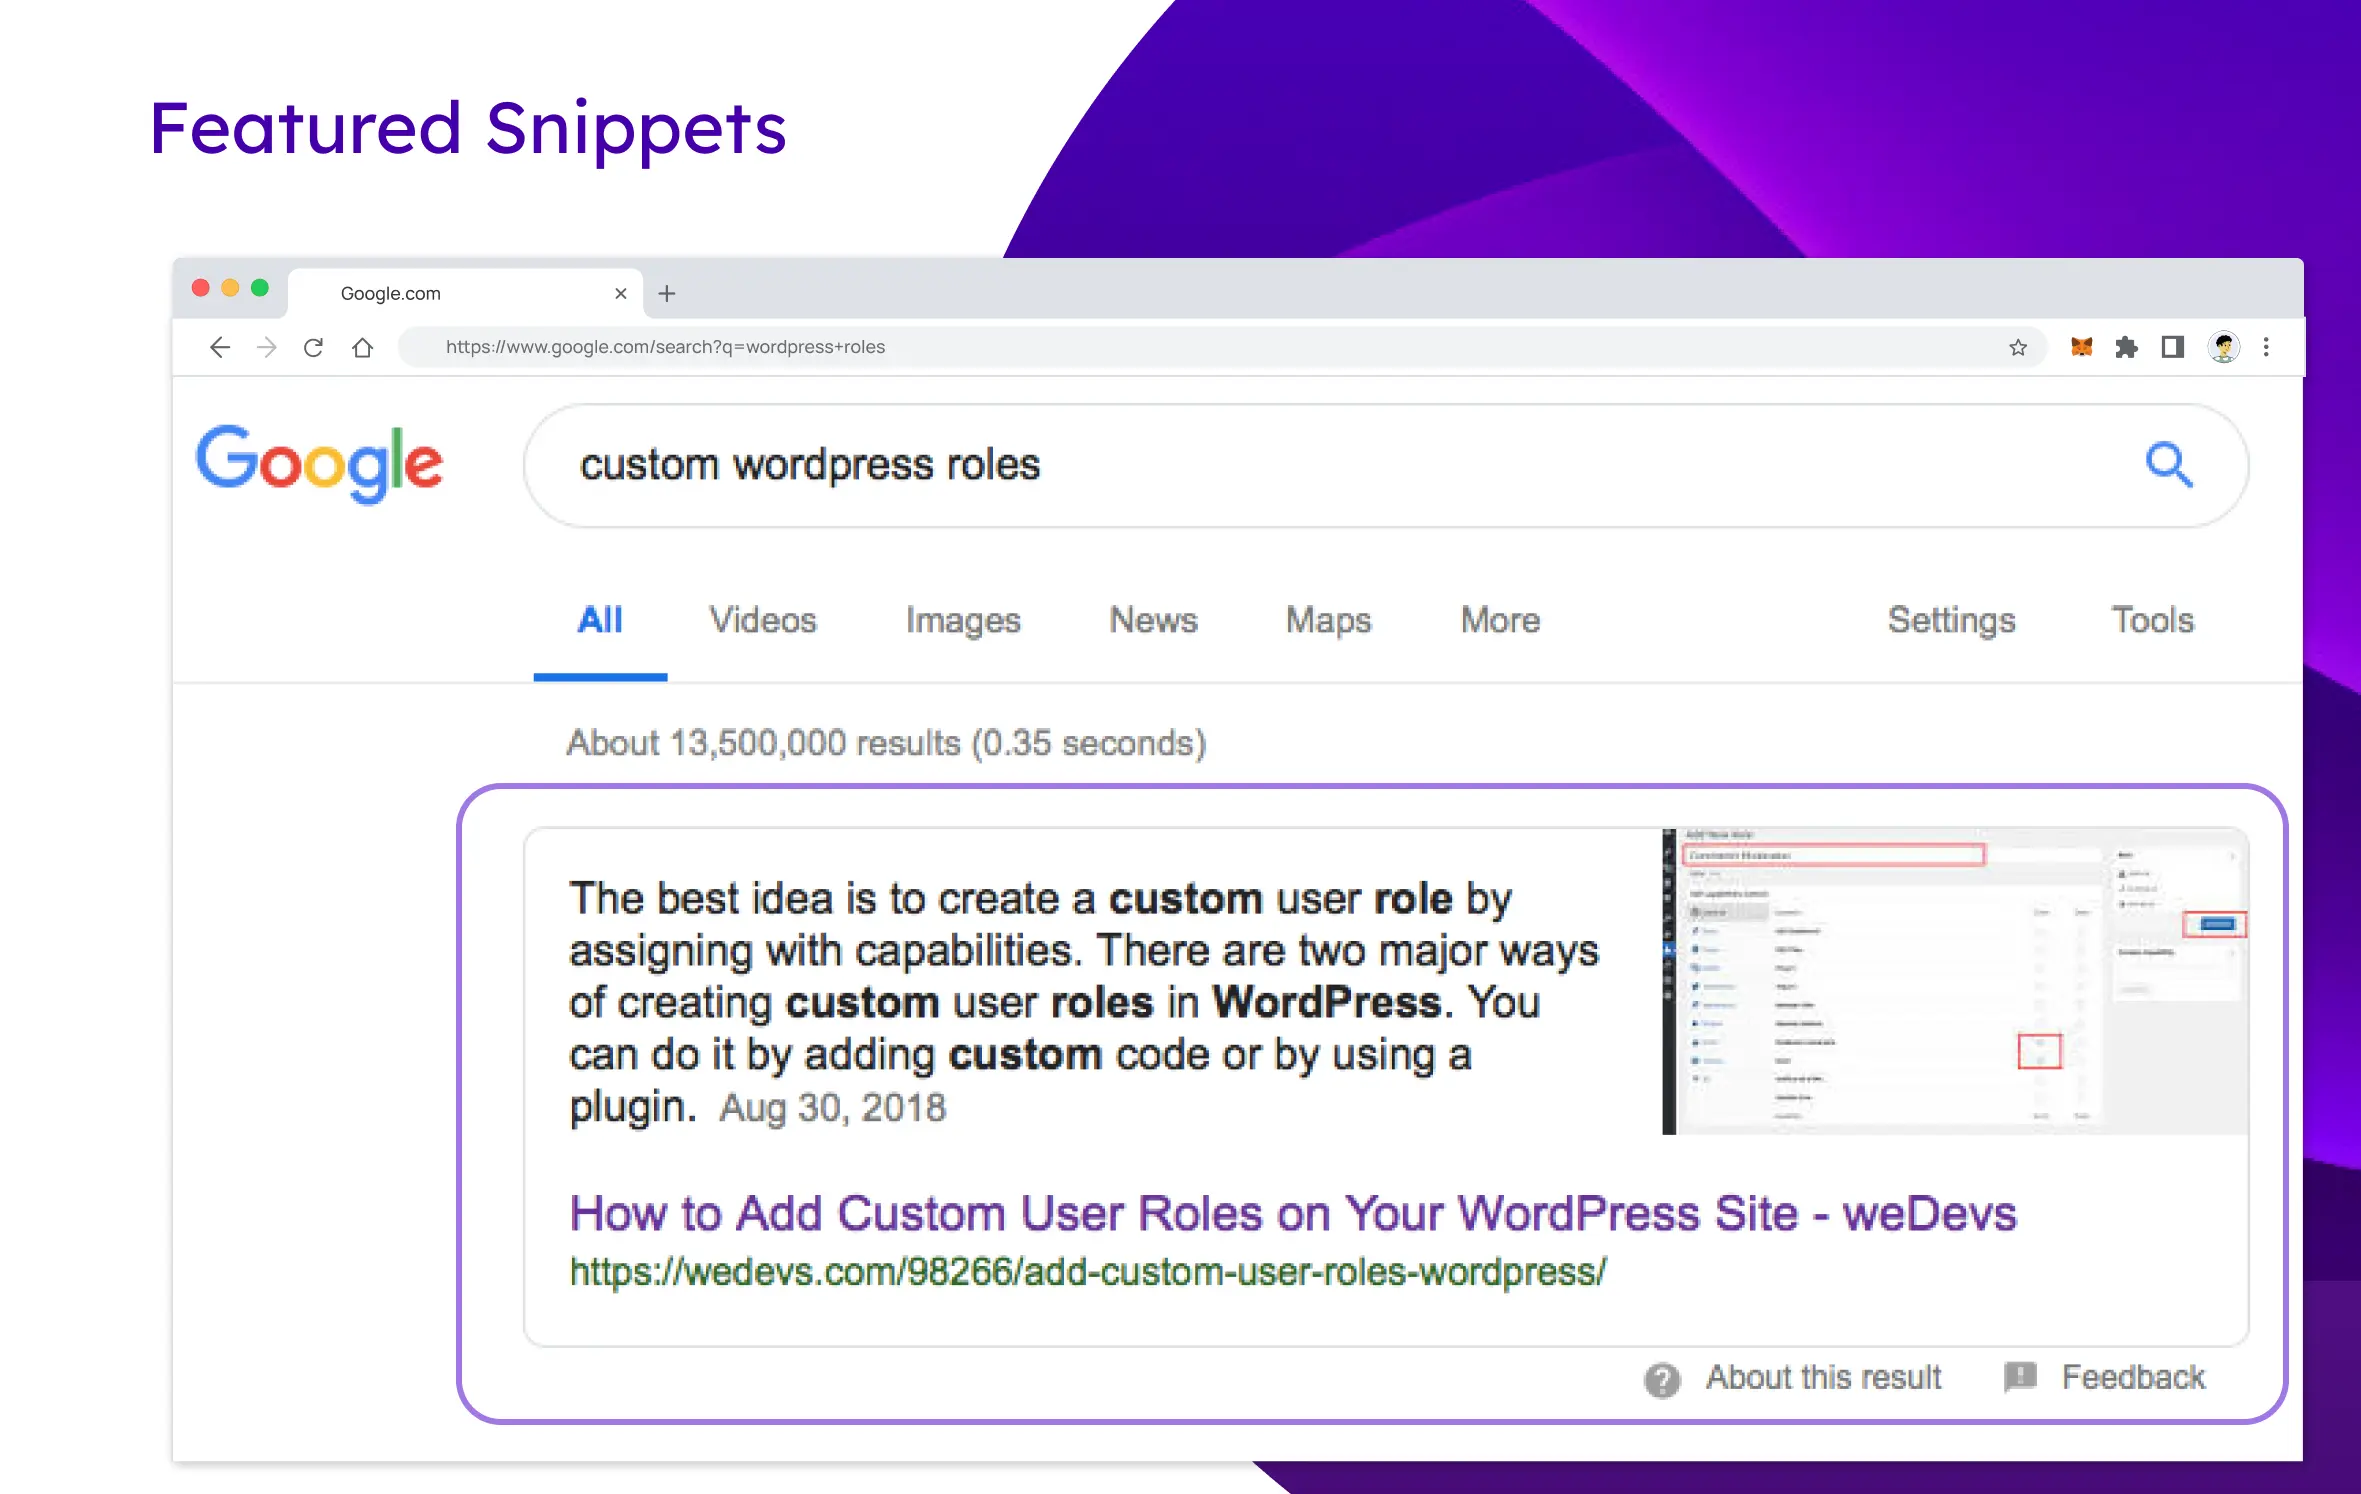Screen dimensions: 2361x1494
Task: Click the featured snippet paragraph text
Action: (1084, 1003)
